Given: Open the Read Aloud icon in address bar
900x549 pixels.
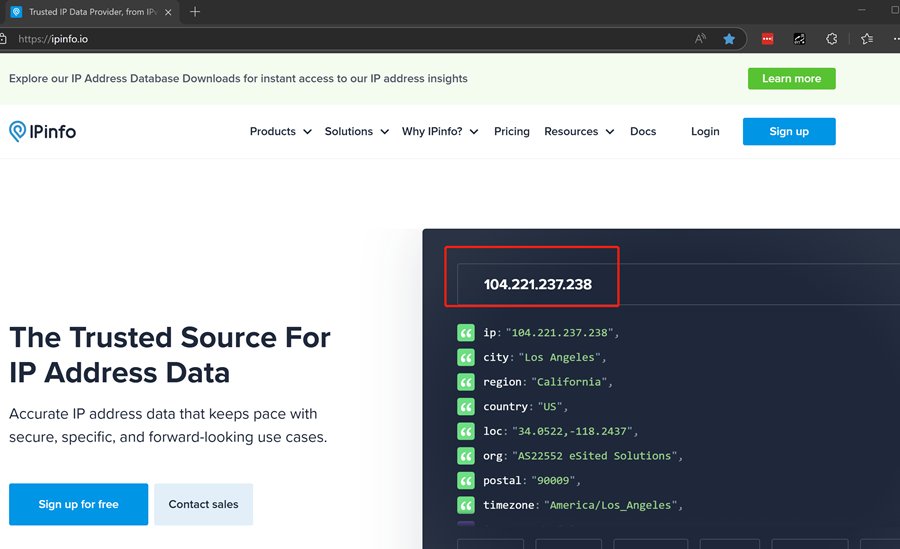Looking at the screenshot, I should (700, 39).
